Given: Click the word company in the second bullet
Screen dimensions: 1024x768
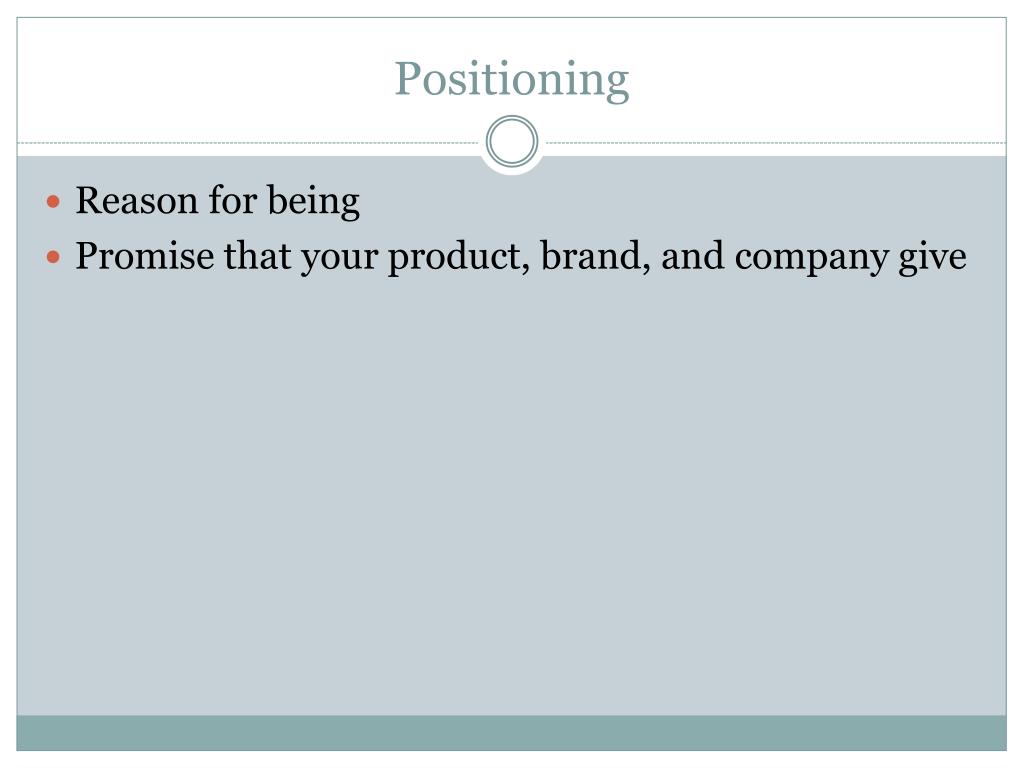Looking at the screenshot, I should point(811,258).
